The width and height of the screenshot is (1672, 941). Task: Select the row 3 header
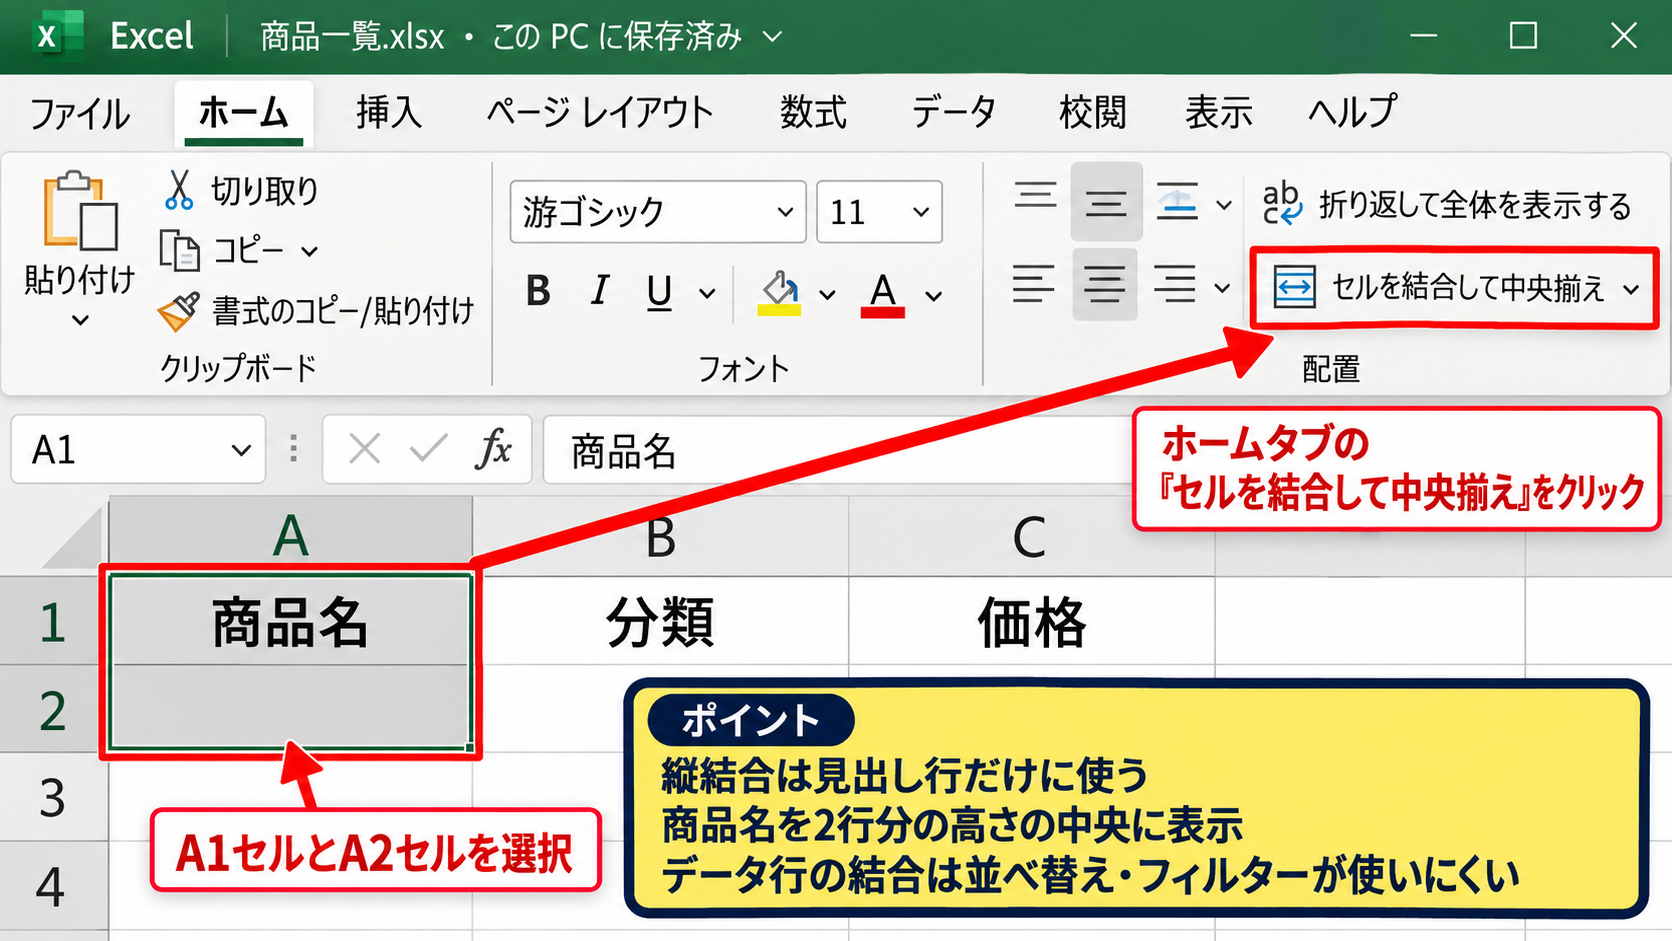click(x=54, y=797)
